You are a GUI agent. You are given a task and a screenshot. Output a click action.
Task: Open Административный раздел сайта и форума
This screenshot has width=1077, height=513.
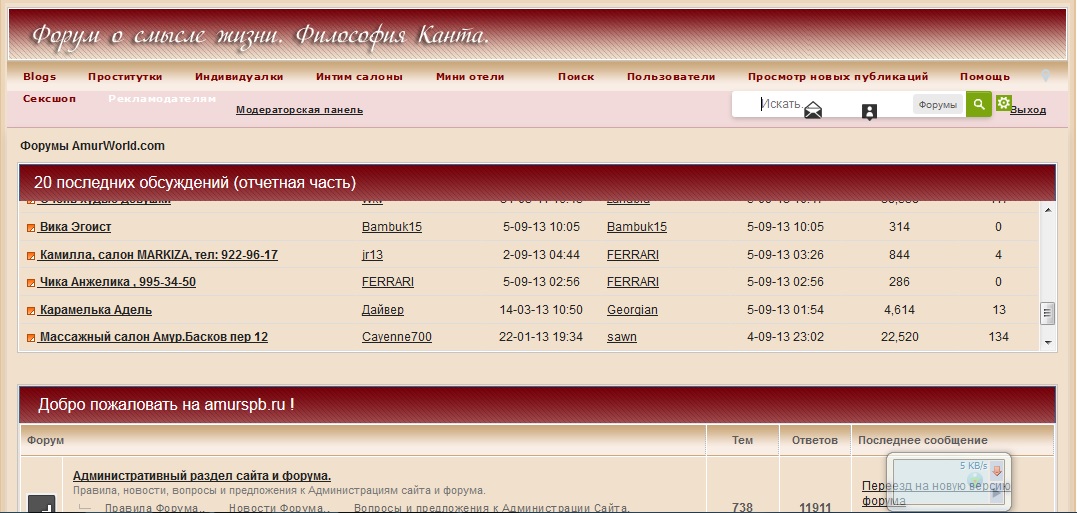point(202,476)
